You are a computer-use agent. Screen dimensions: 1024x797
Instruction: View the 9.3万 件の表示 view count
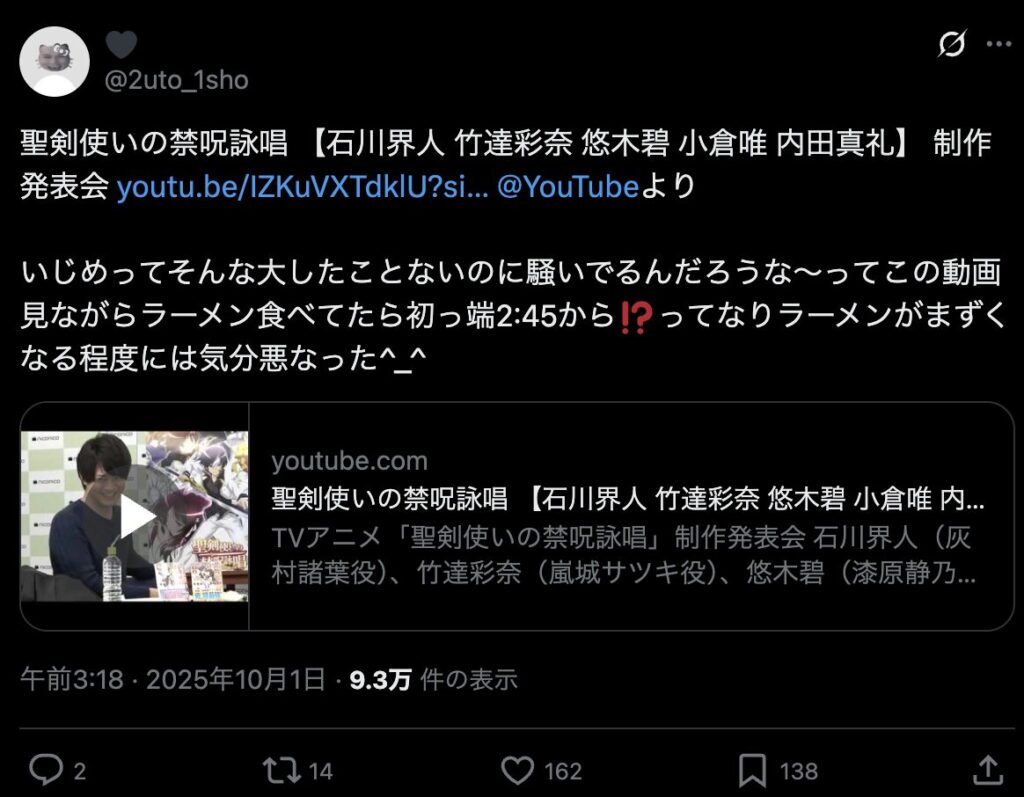point(434,679)
